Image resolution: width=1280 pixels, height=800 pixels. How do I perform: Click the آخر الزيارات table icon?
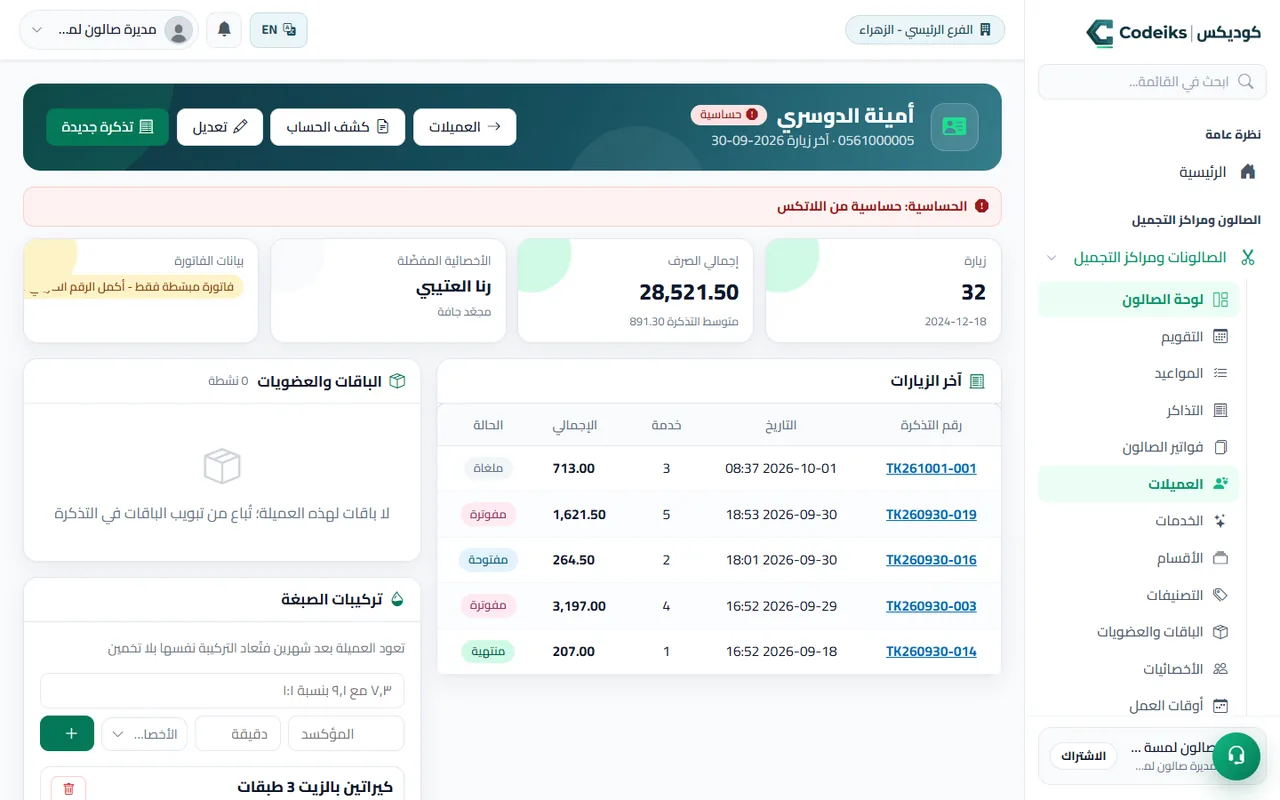(977, 381)
